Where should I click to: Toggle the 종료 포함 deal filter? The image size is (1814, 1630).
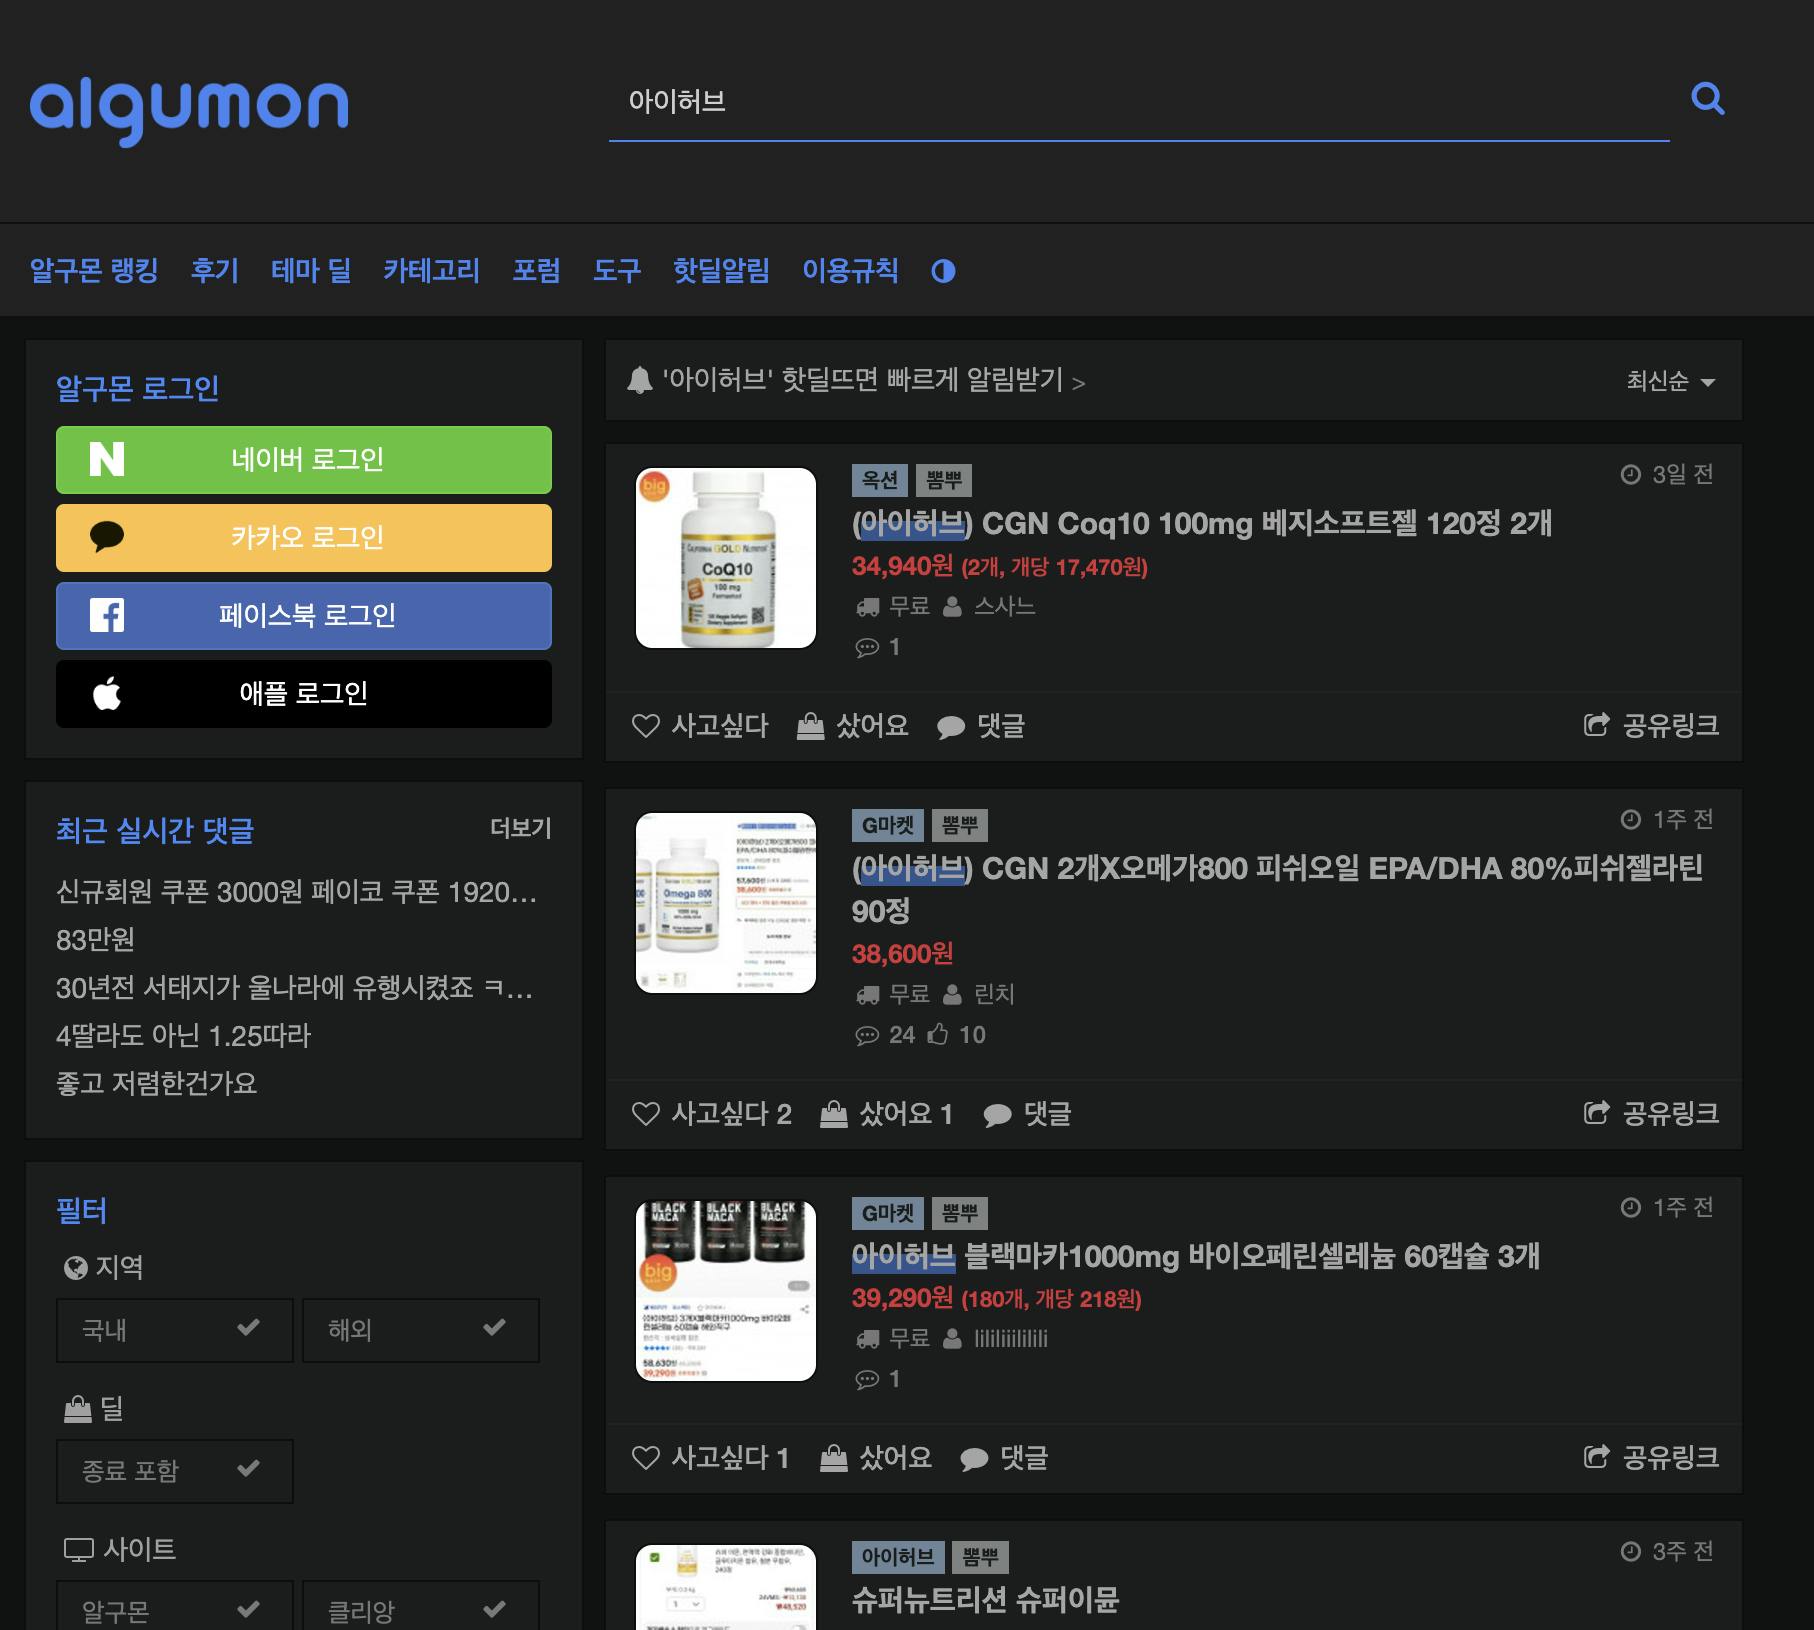[x=175, y=1471]
